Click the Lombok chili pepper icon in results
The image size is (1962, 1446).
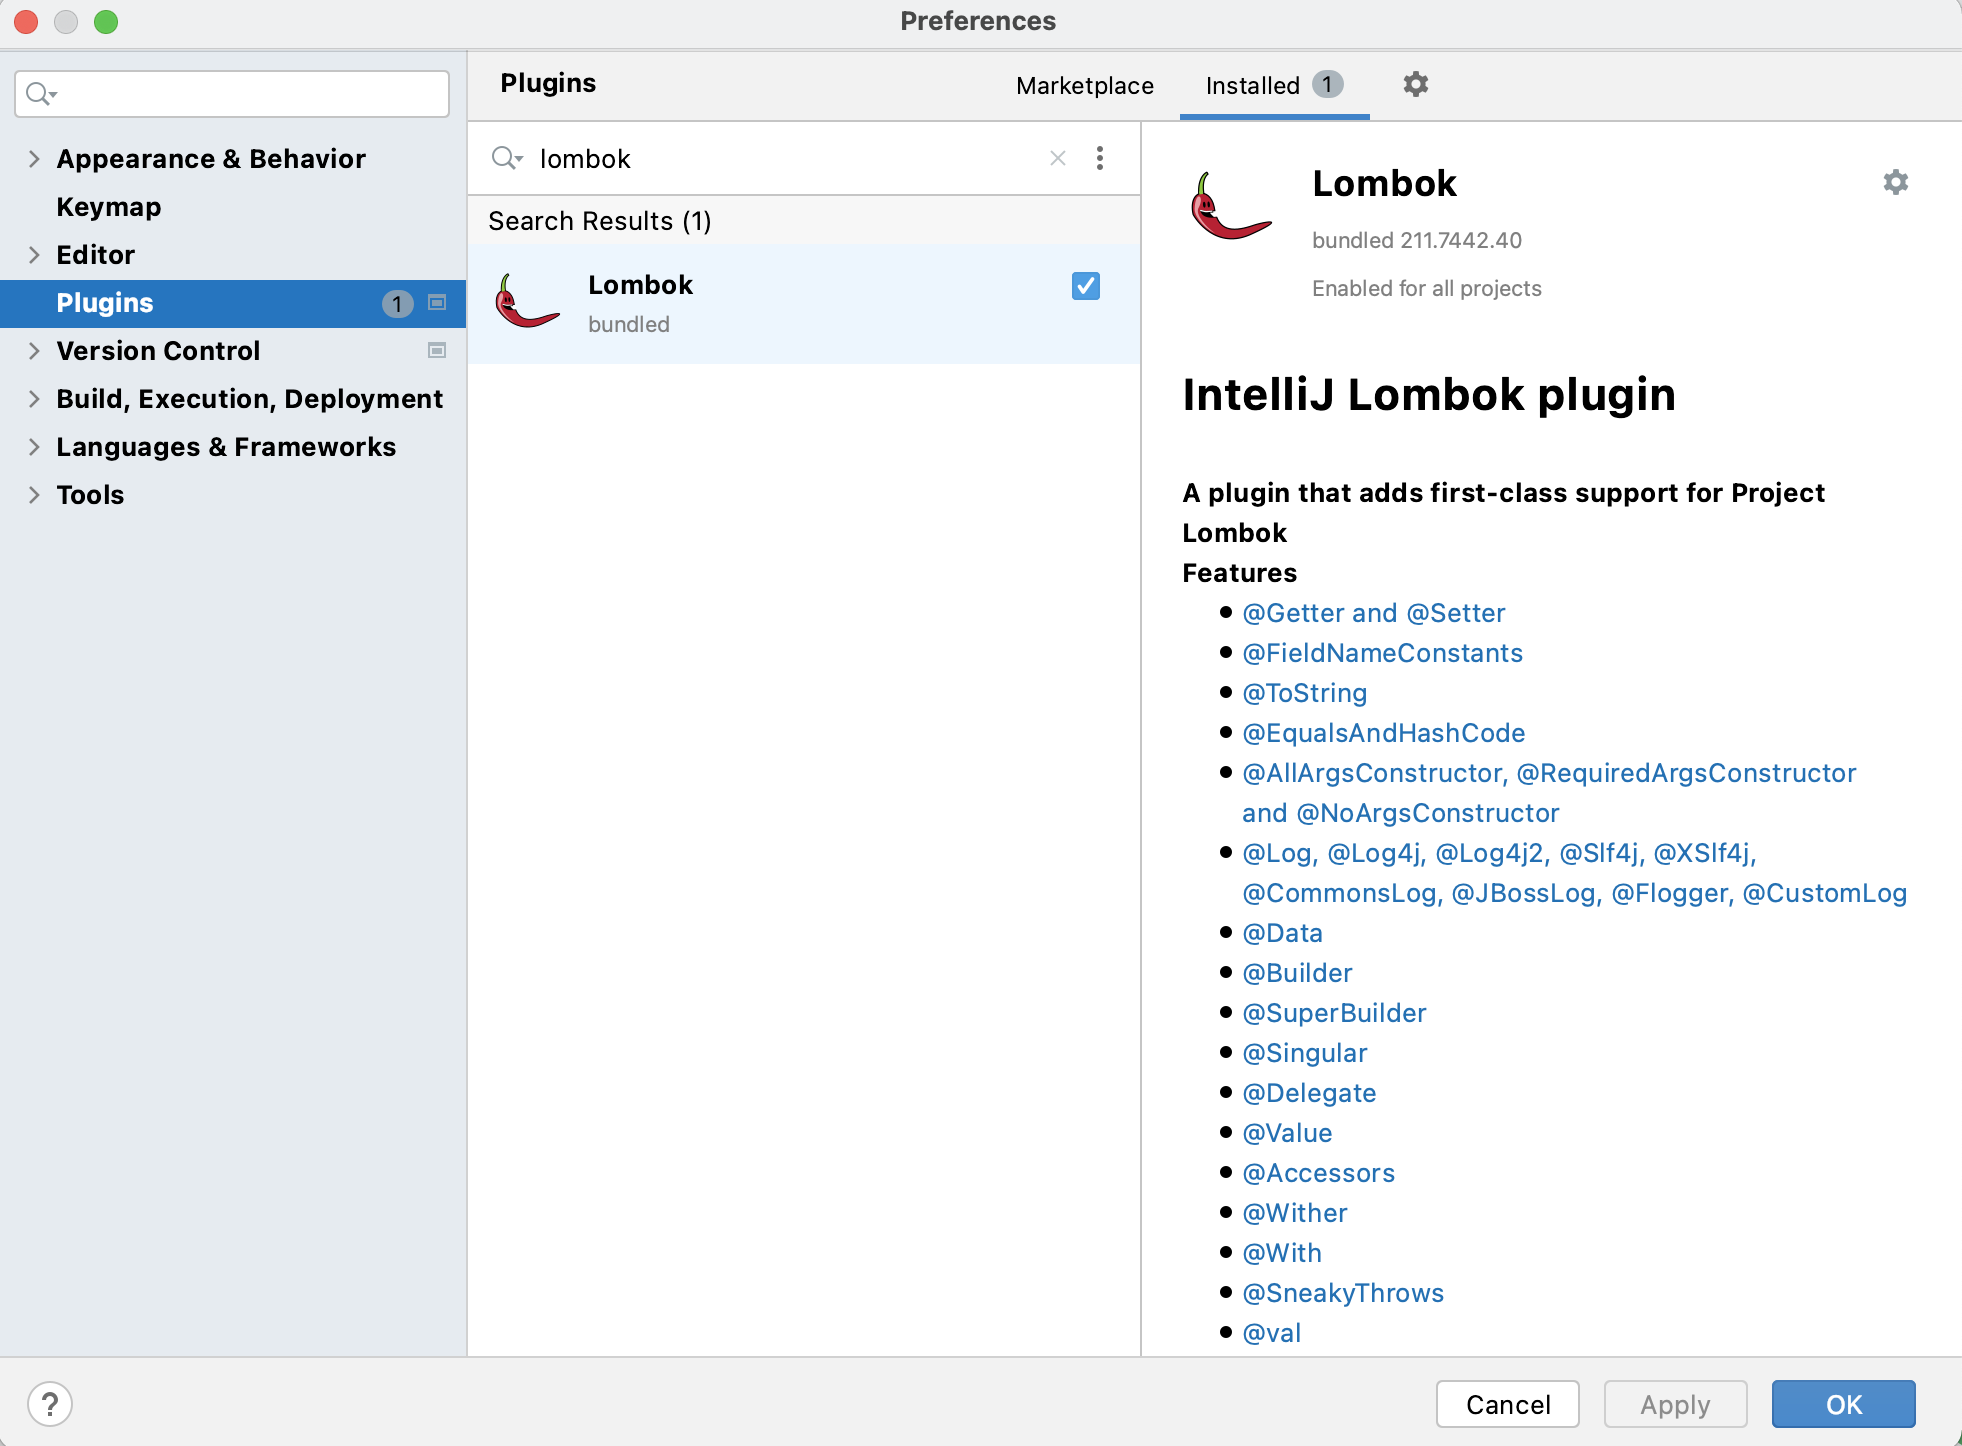[527, 302]
